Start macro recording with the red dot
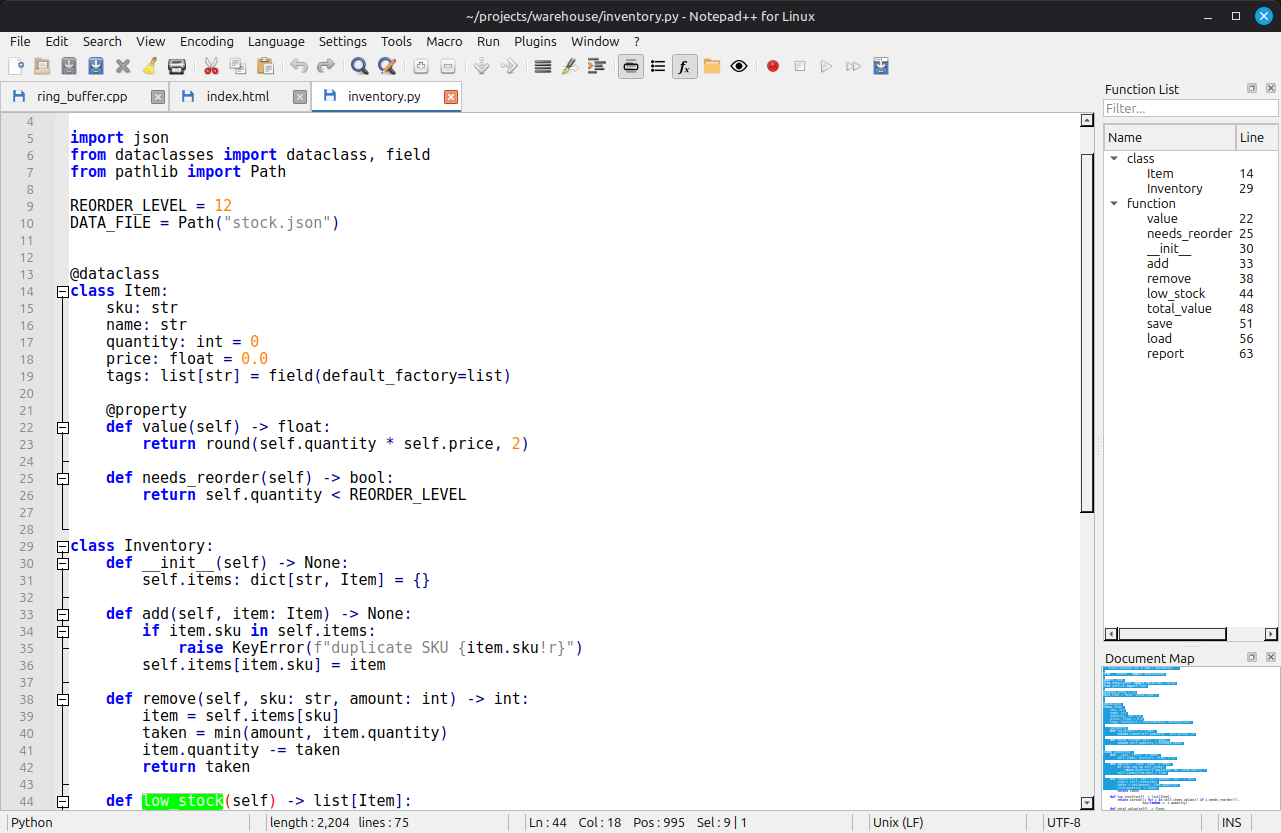The width and height of the screenshot is (1281, 833). click(x=773, y=66)
